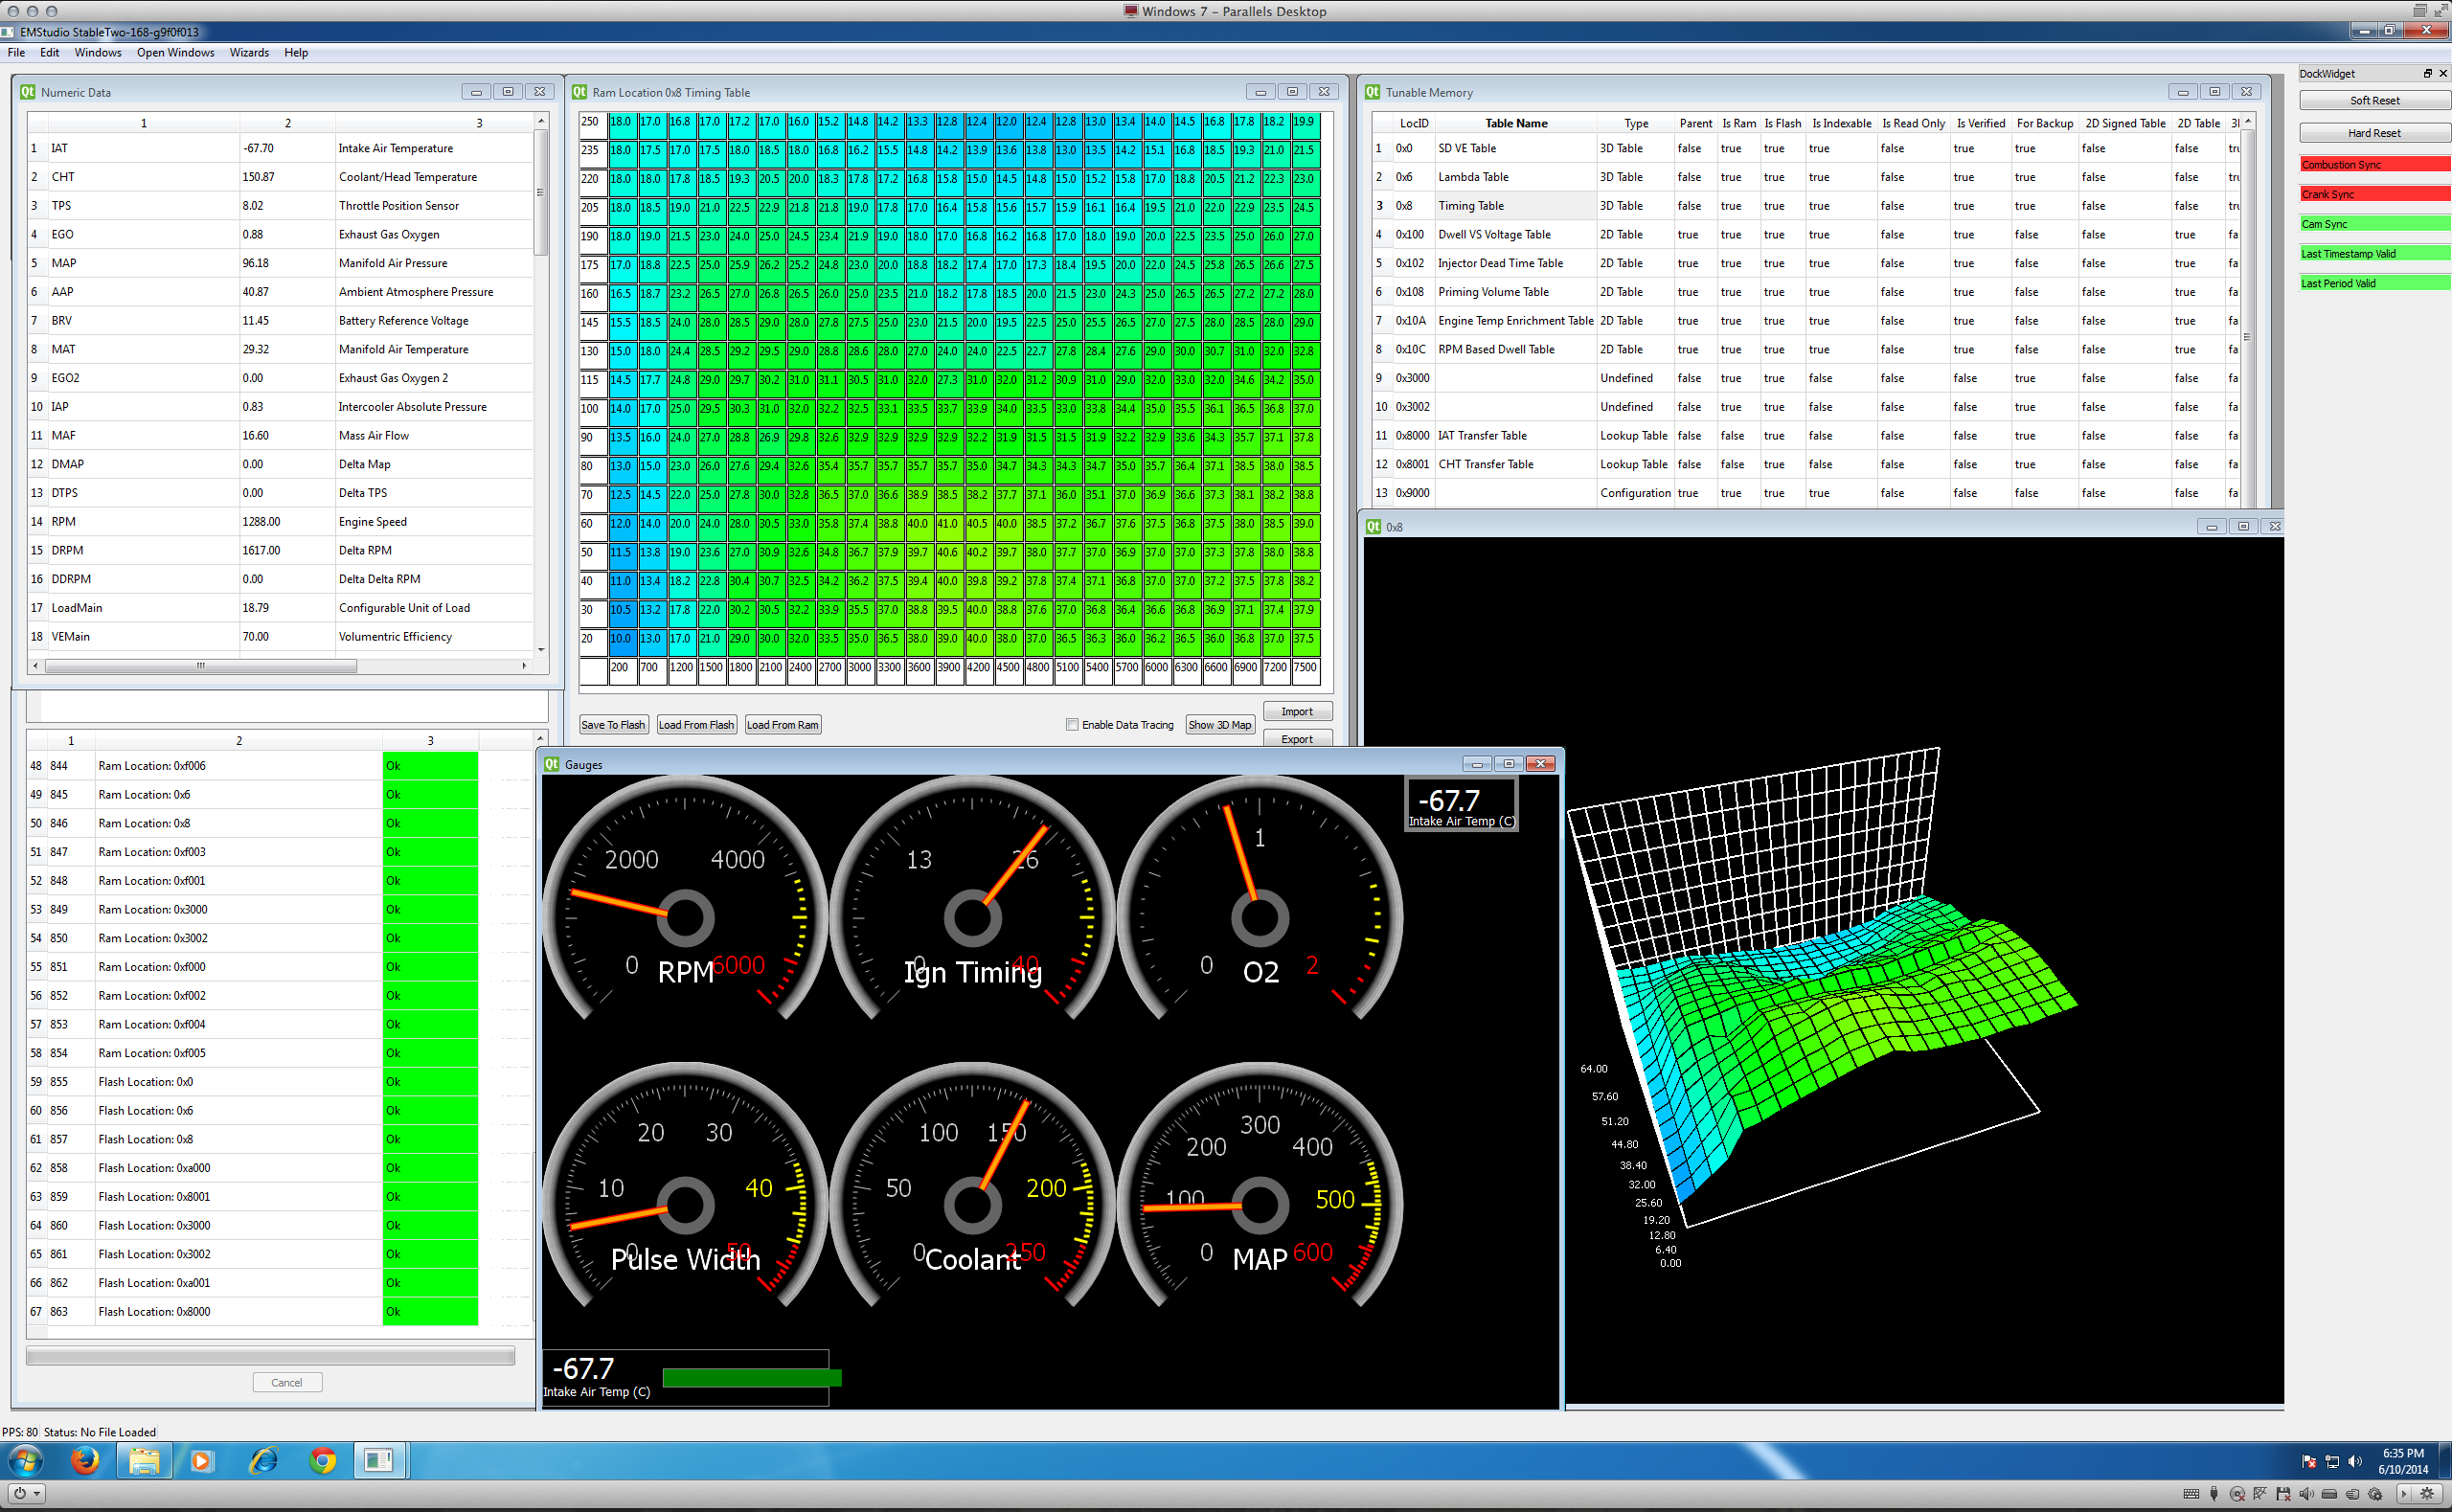Image resolution: width=2452 pixels, height=1512 pixels.
Task: Click the Windows Start orb
Action: tap(25, 1461)
